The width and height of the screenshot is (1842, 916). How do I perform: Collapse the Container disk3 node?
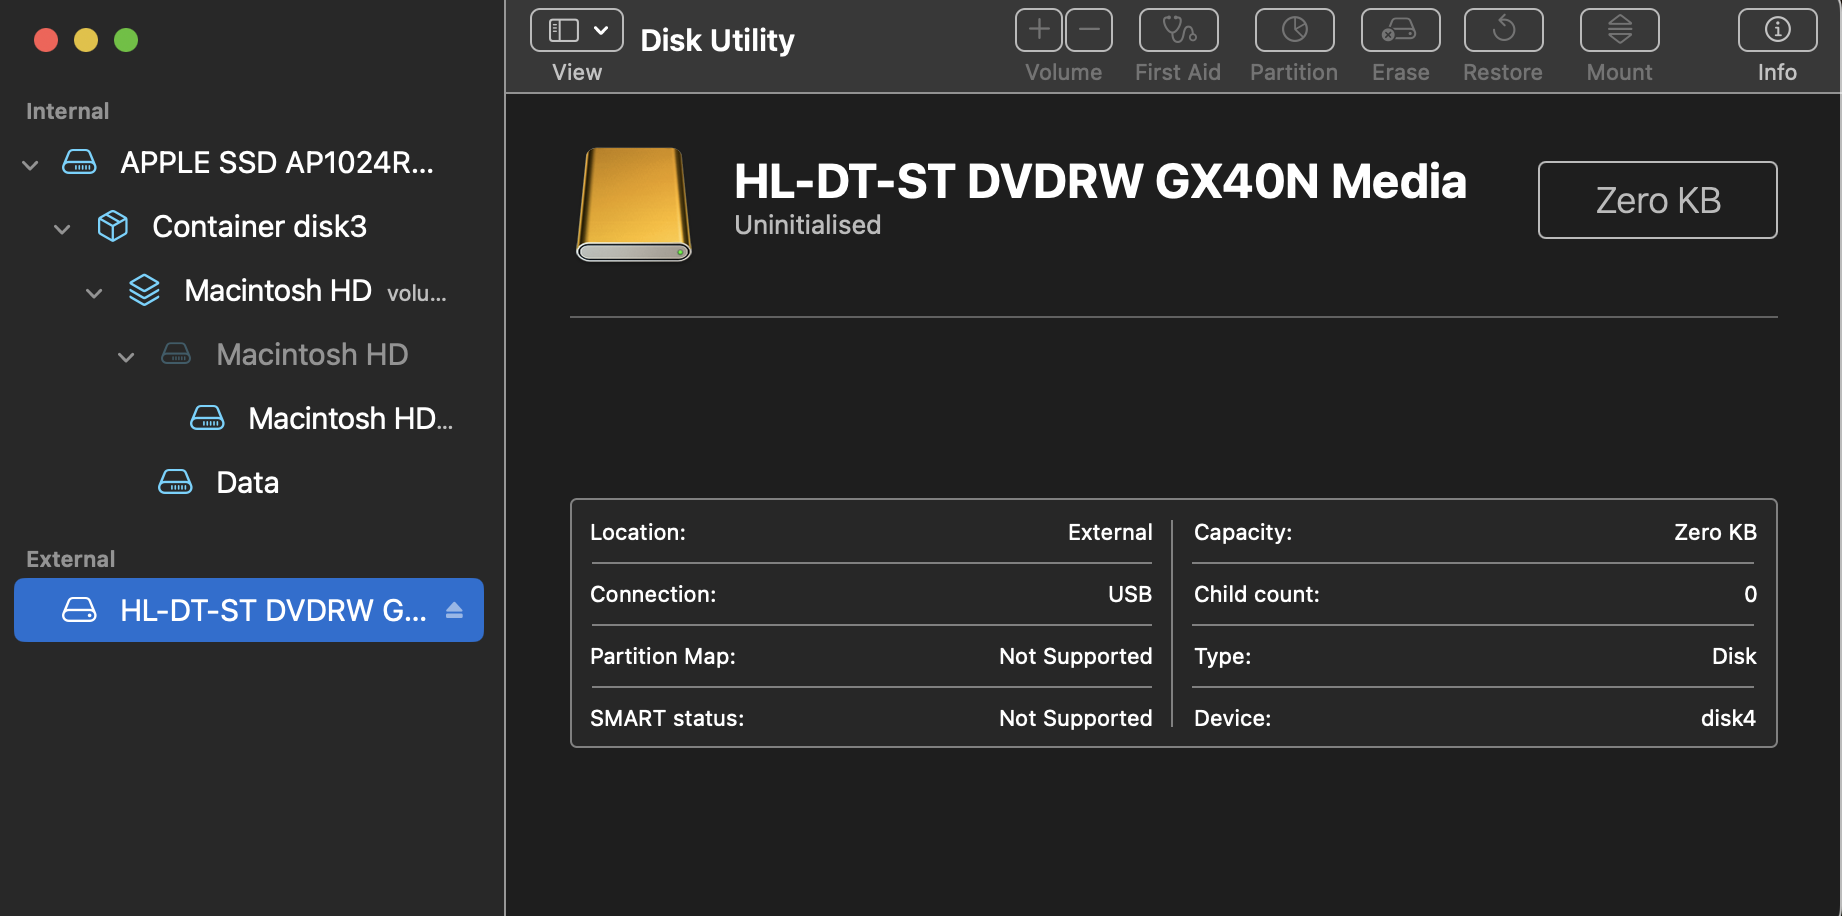click(x=62, y=228)
